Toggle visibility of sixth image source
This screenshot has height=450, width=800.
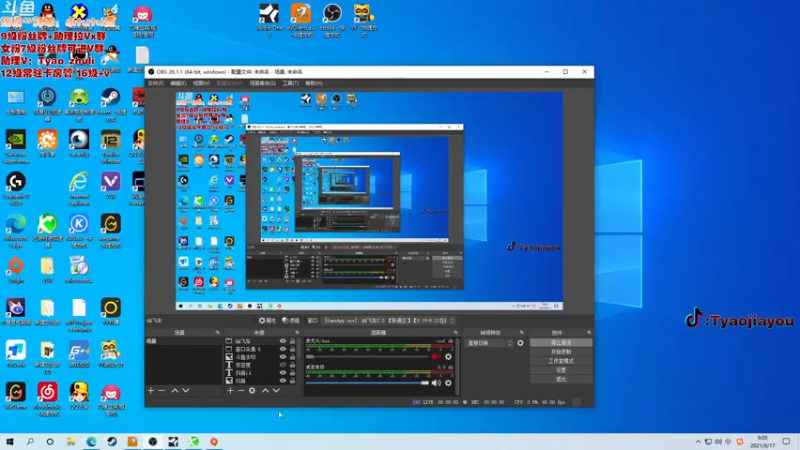coord(283,381)
